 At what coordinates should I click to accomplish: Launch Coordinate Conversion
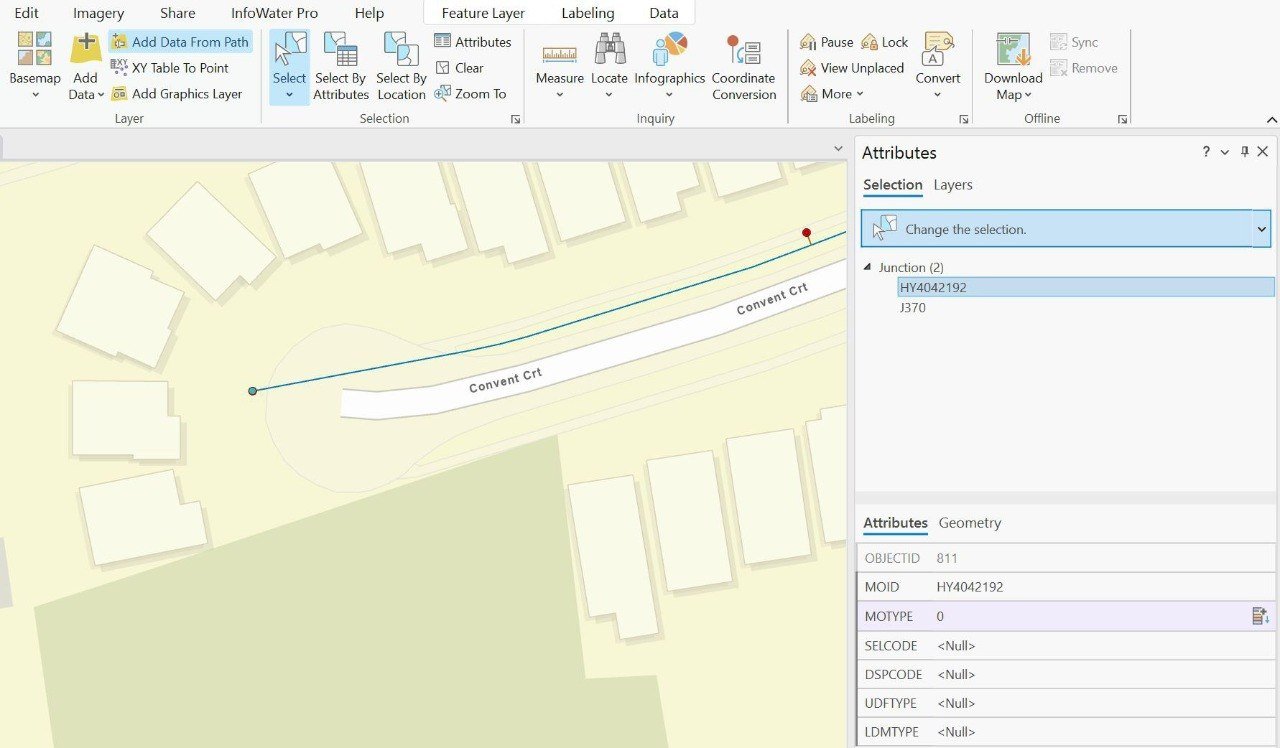click(x=744, y=66)
